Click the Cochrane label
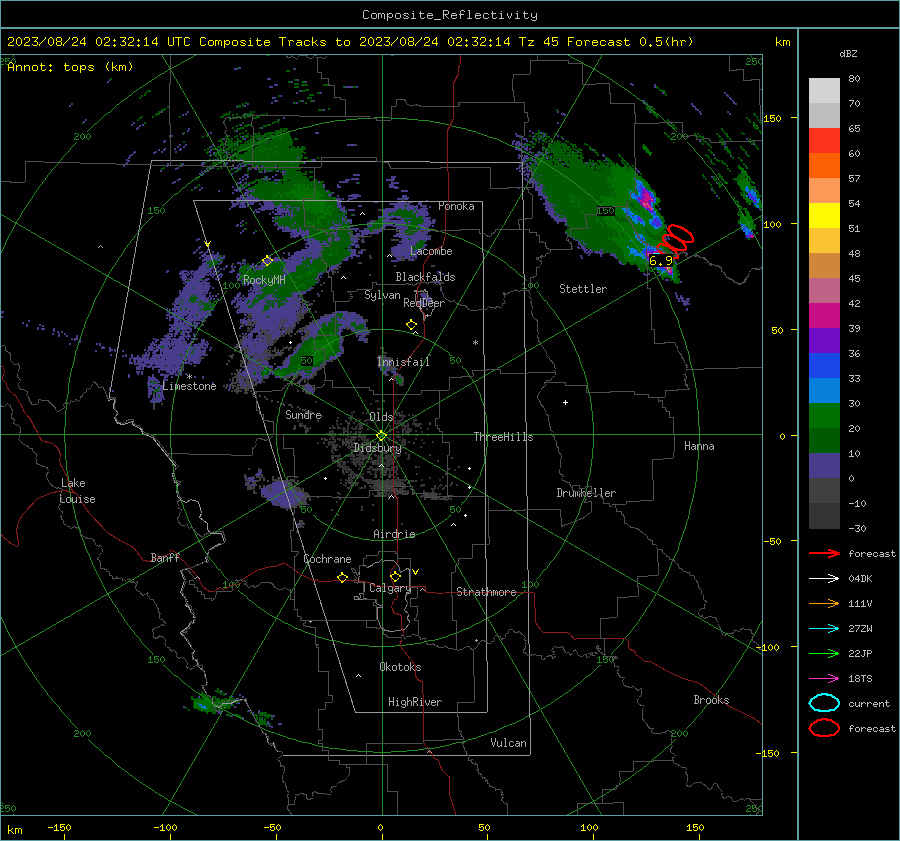 pos(327,559)
